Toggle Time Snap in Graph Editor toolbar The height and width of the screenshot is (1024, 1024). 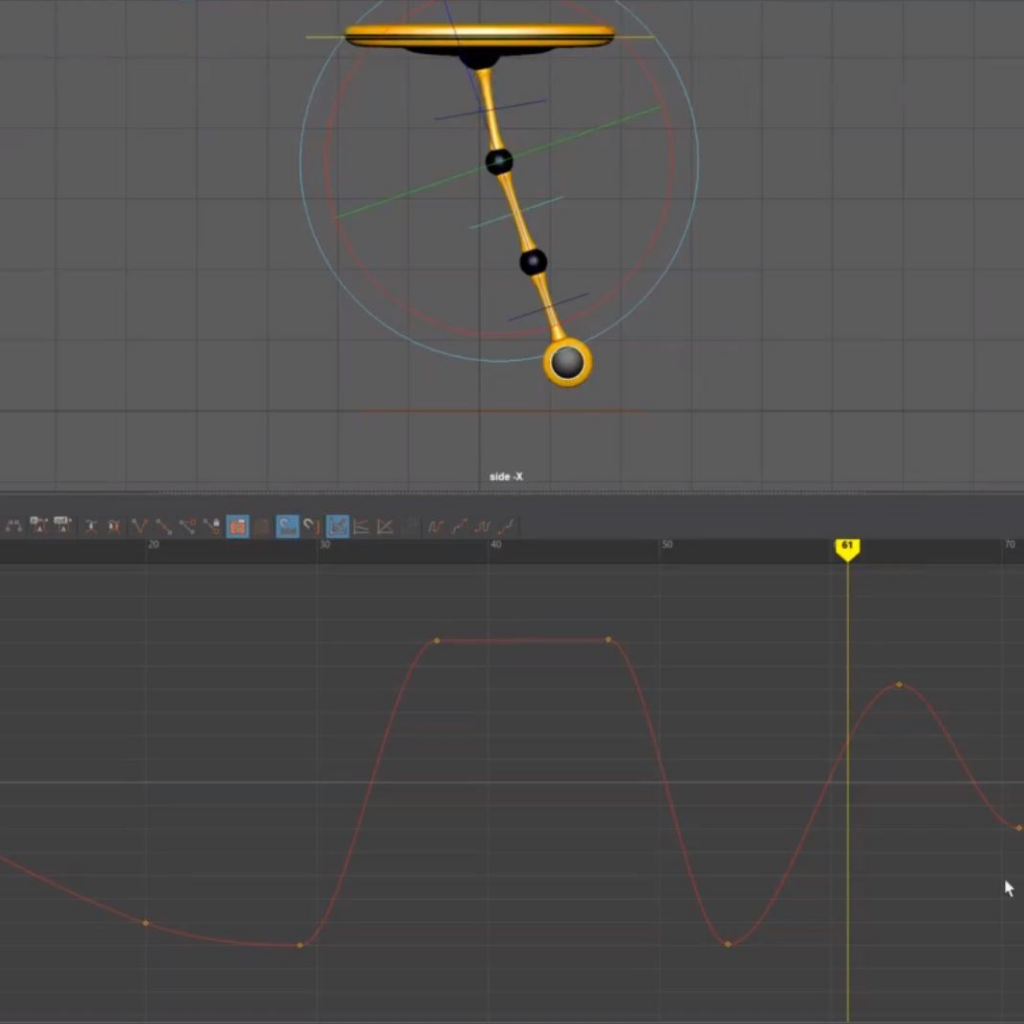(287, 526)
